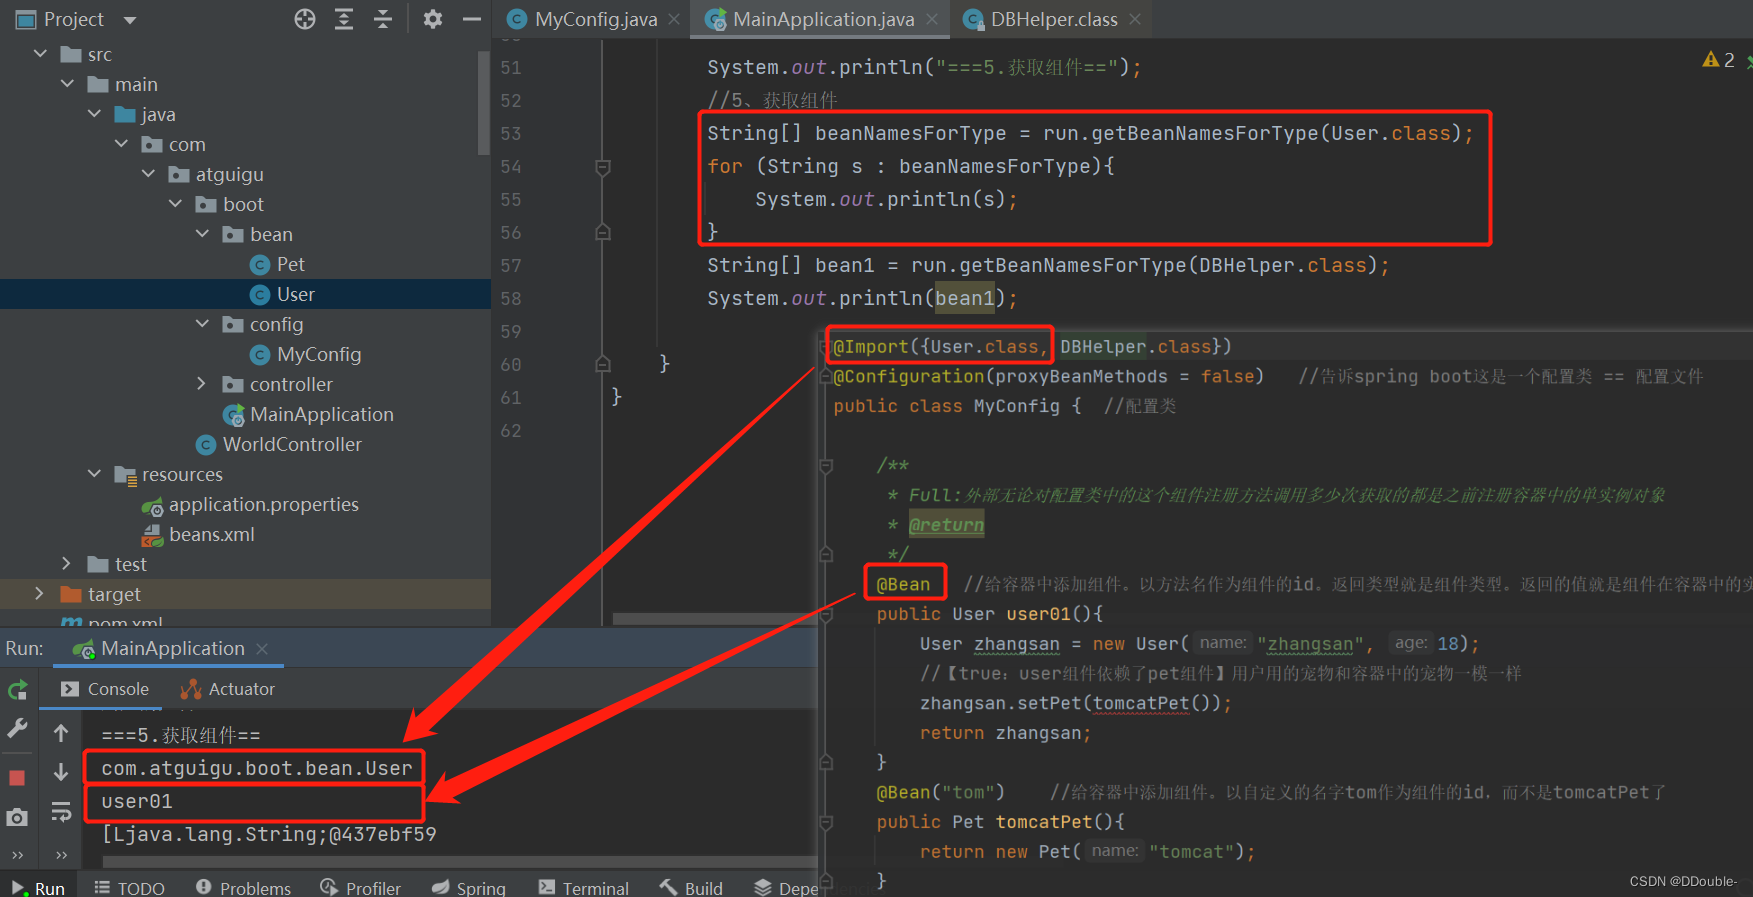Expand the target folder
Viewport: 1753px width, 897px height.
coord(40,594)
